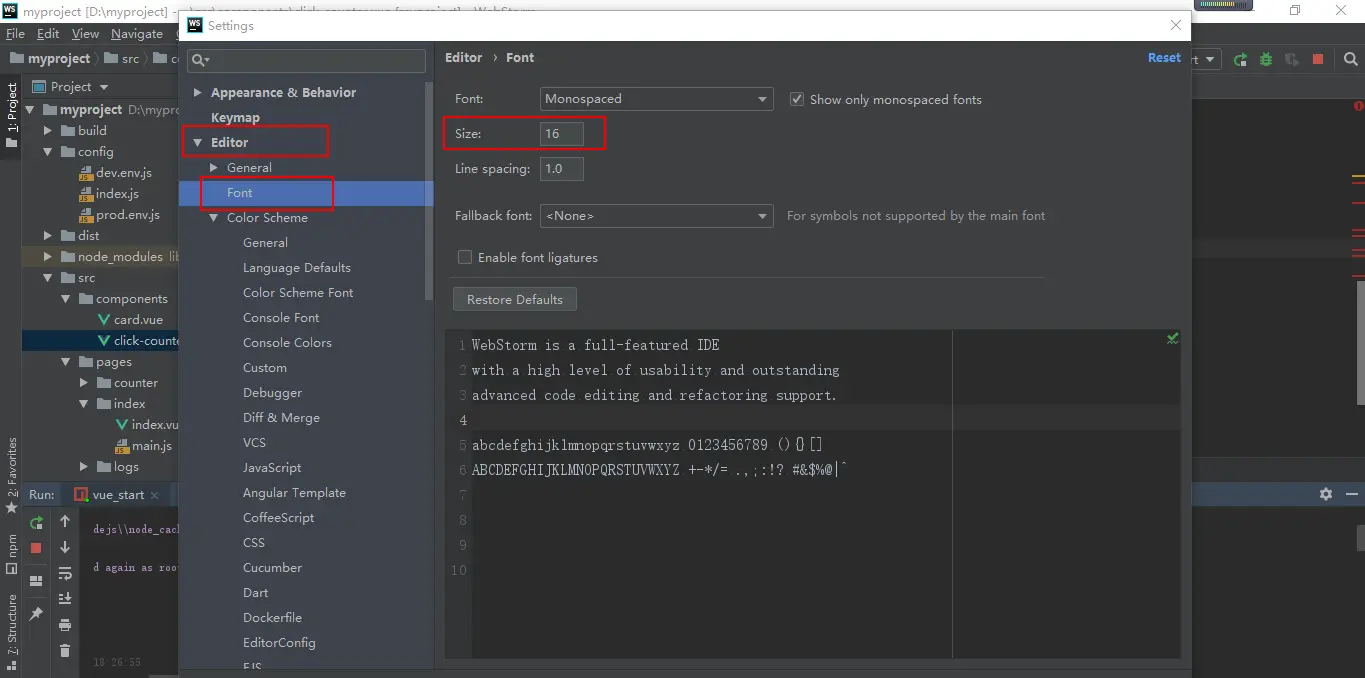Close the Settings dialog
The height and width of the screenshot is (678, 1365).
(x=1175, y=25)
